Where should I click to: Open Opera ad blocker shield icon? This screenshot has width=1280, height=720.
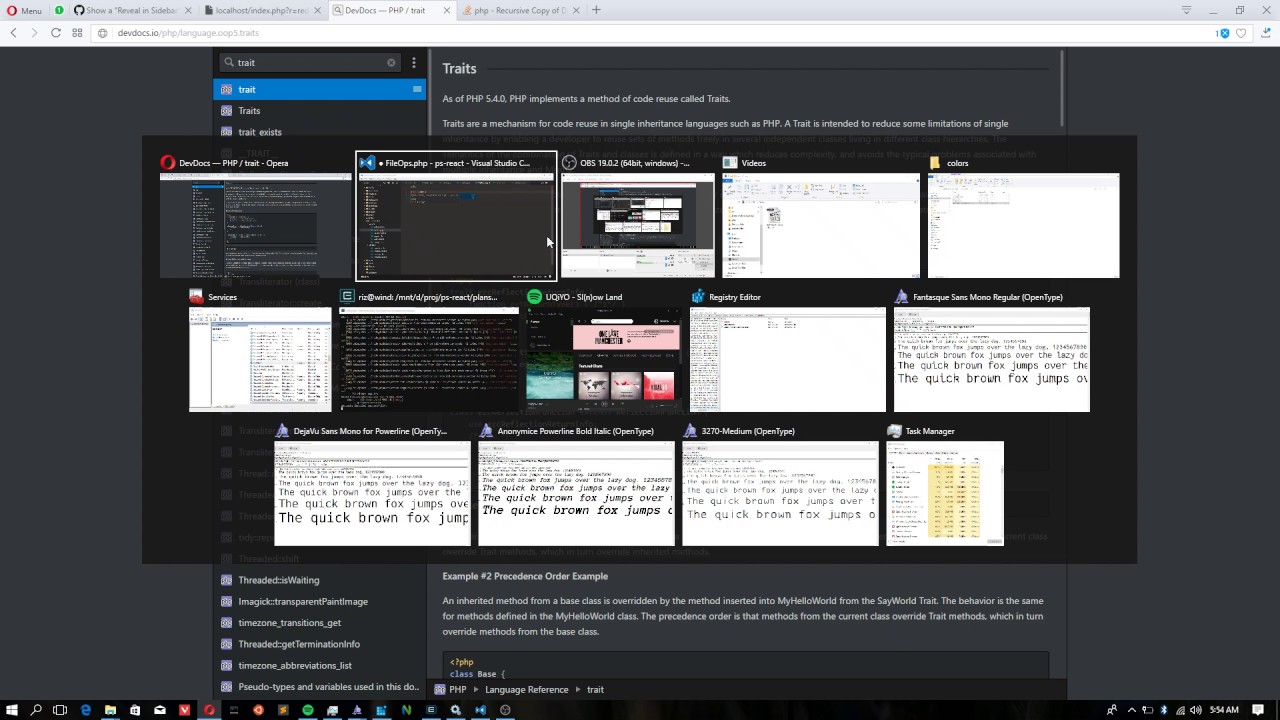coord(1223,33)
